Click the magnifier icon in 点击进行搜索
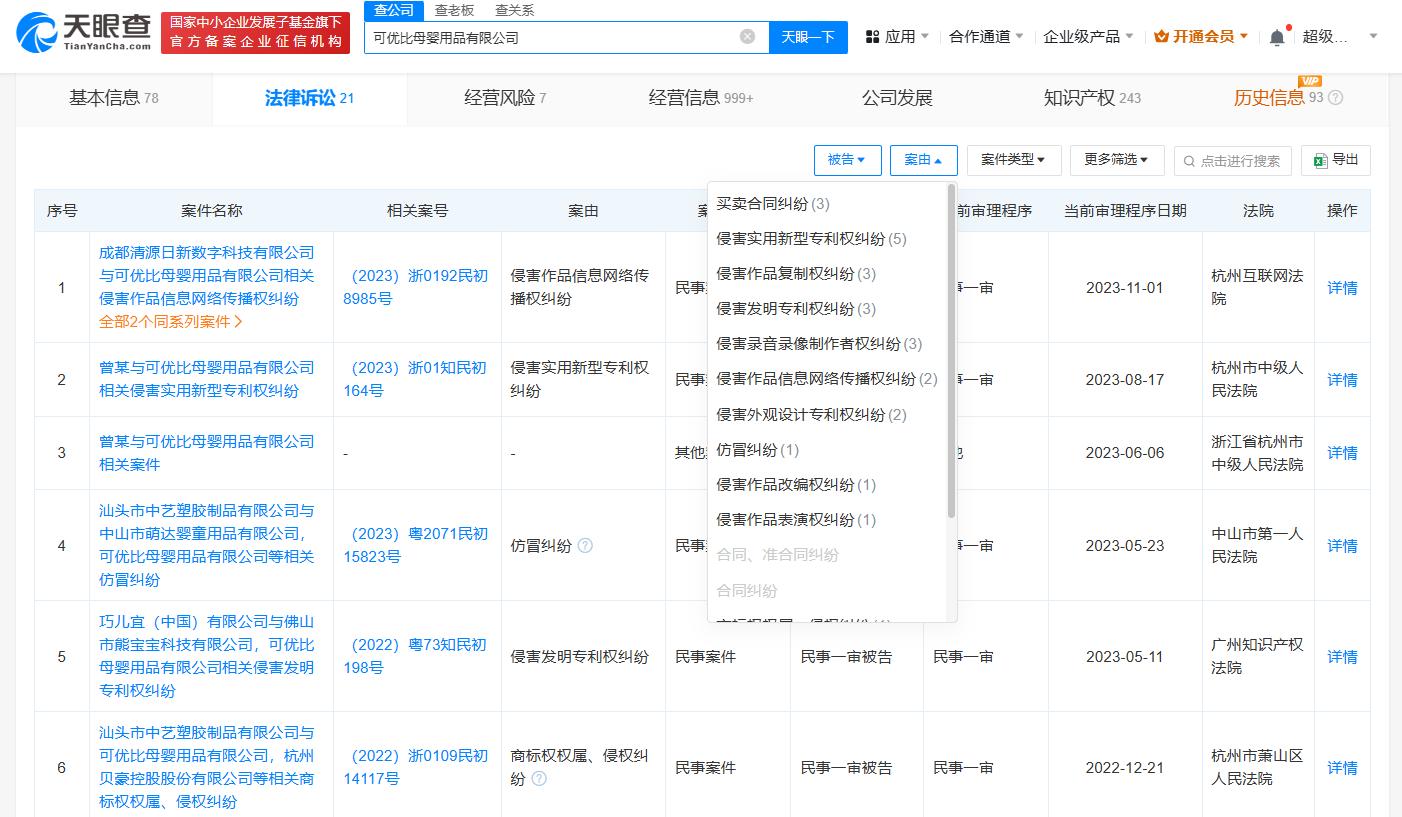The height and width of the screenshot is (817, 1402). pos(1190,161)
